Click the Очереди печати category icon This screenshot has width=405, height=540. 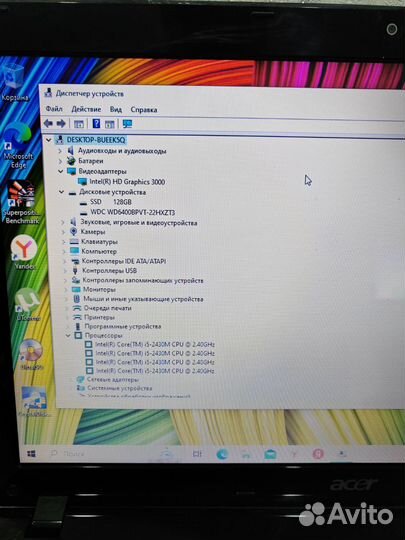[77, 308]
